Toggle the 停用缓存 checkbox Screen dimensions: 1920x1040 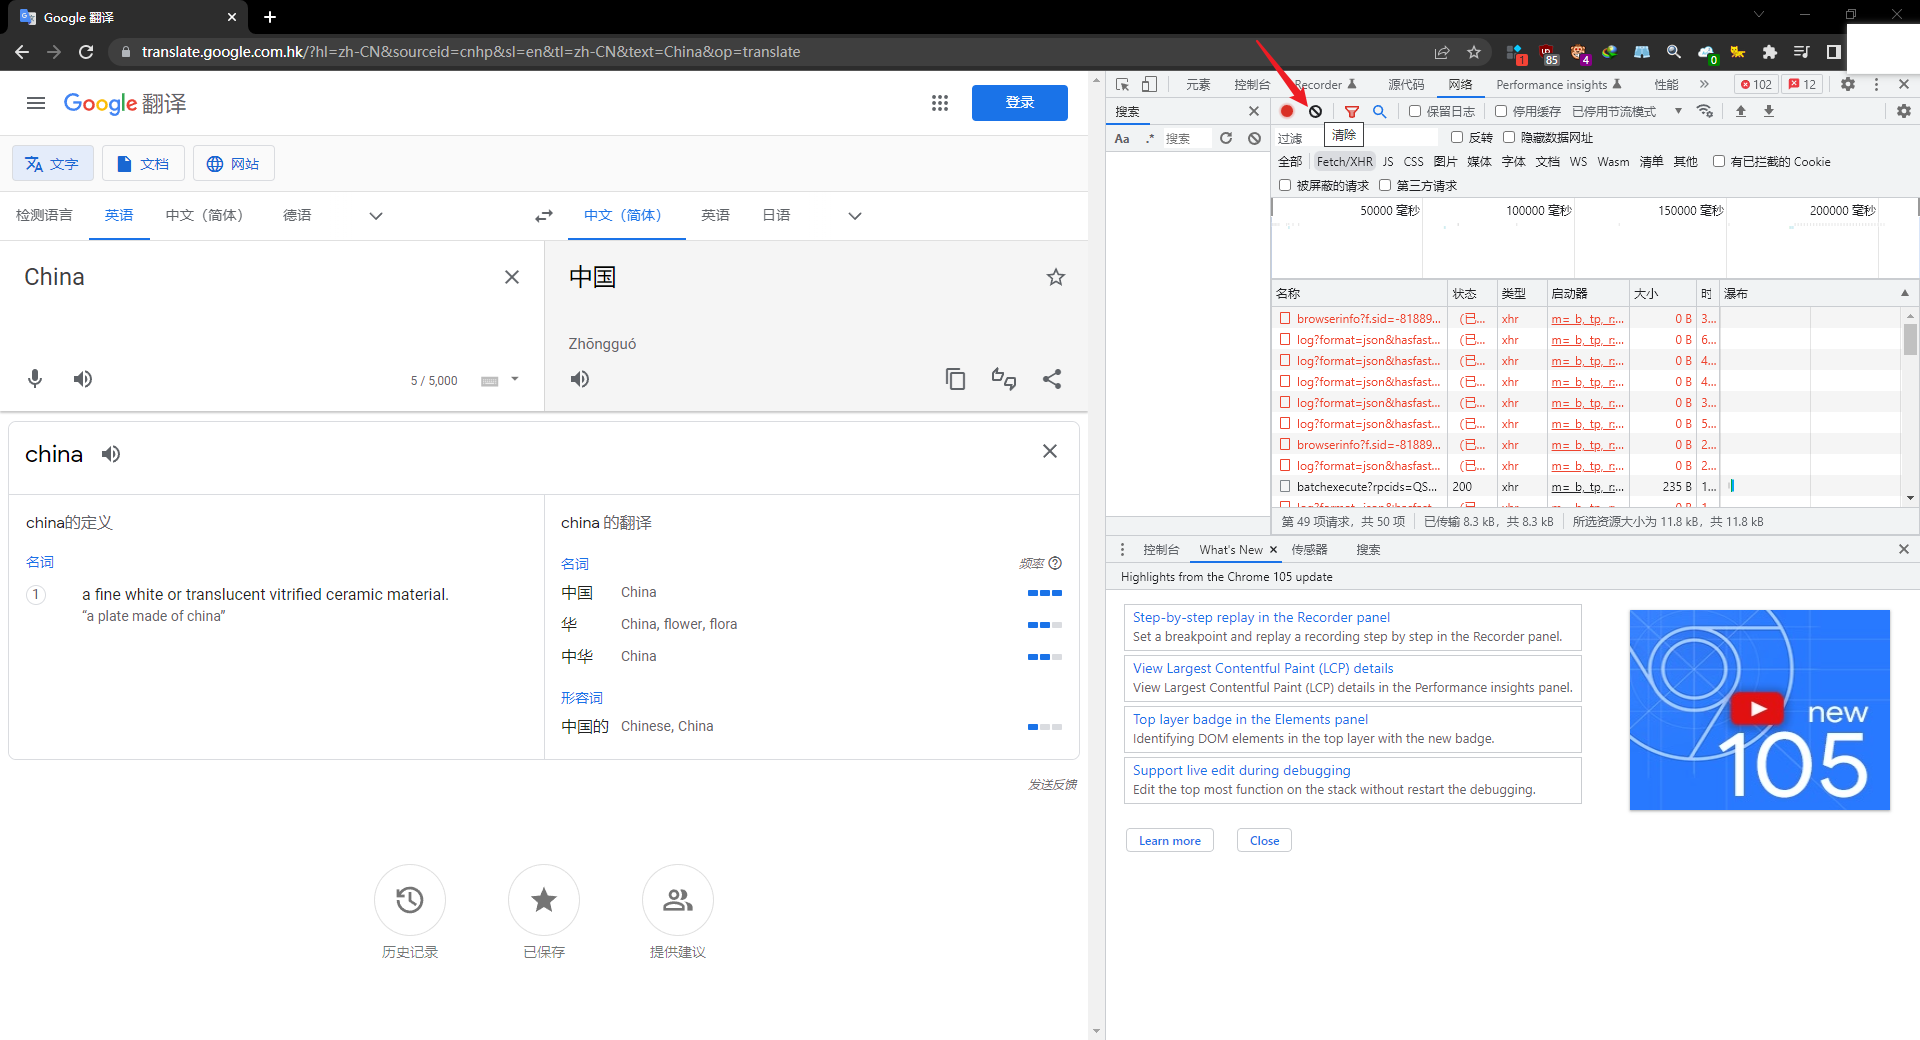tap(1501, 111)
